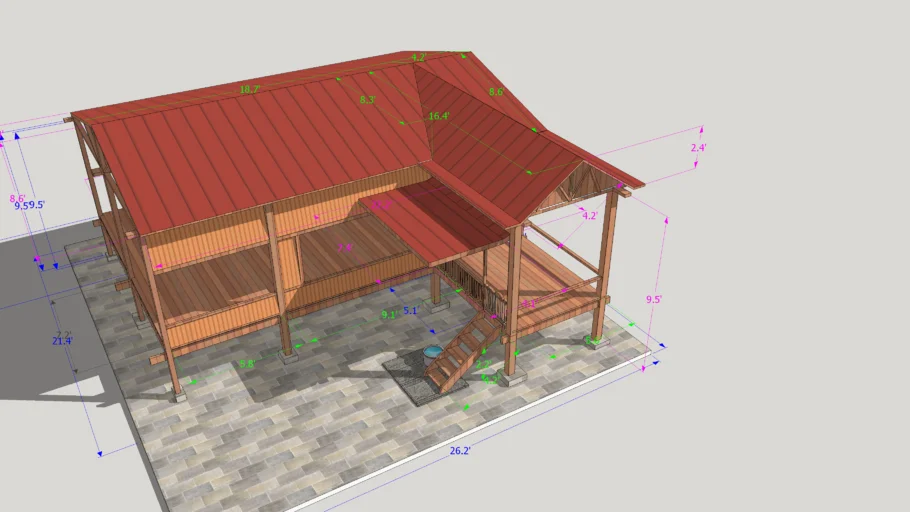Screen dimensions: 910x512
Task: Select the 8.6' hip roof dimension label
Action: click(496, 92)
